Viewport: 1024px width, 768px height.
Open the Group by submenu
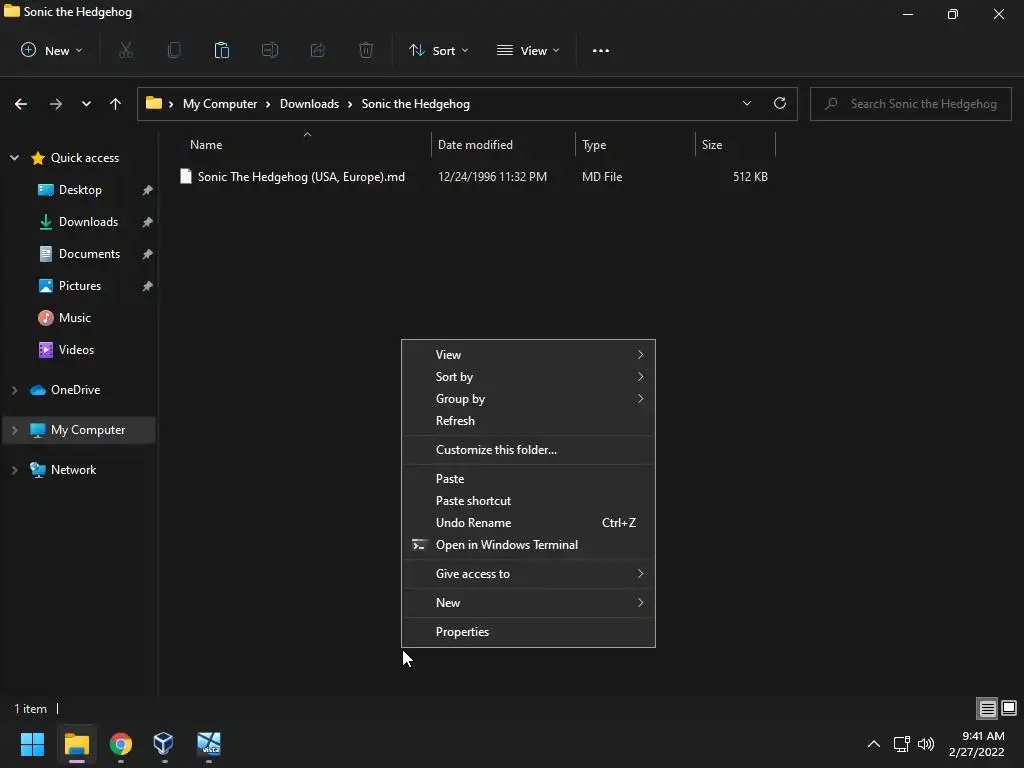[x=528, y=399]
